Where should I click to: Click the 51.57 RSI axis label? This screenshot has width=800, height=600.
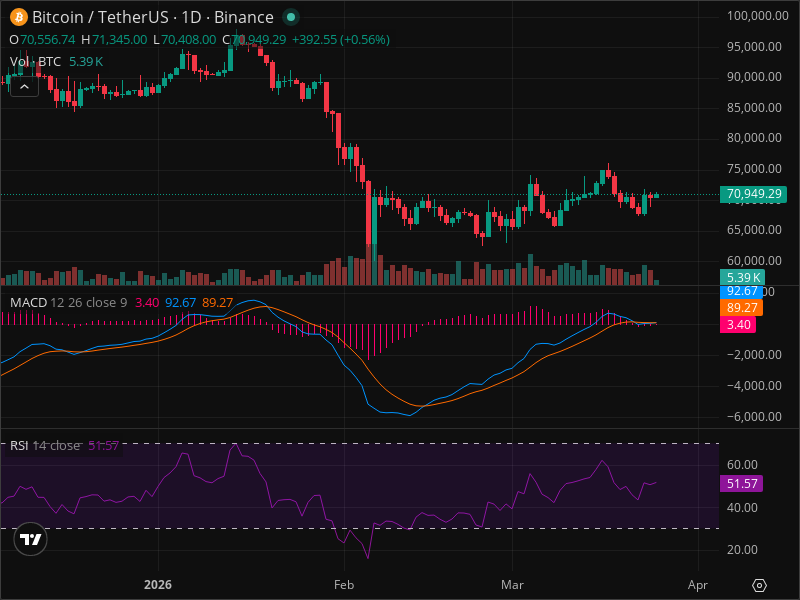coord(741,483)
